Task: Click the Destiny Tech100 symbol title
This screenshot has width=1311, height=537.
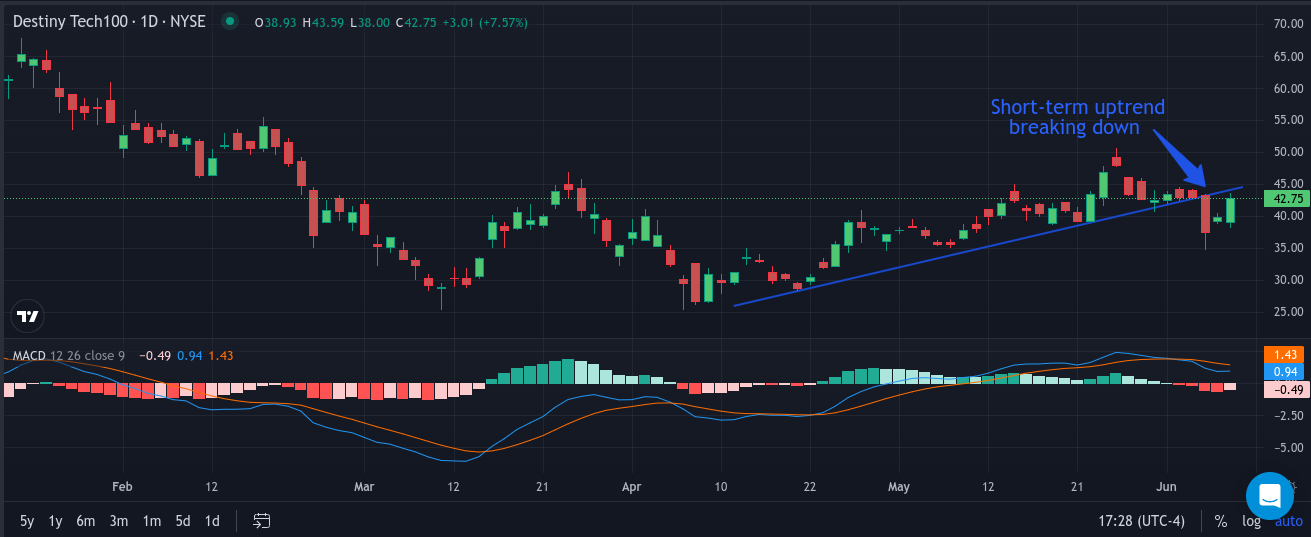Action: pos(109,21)
